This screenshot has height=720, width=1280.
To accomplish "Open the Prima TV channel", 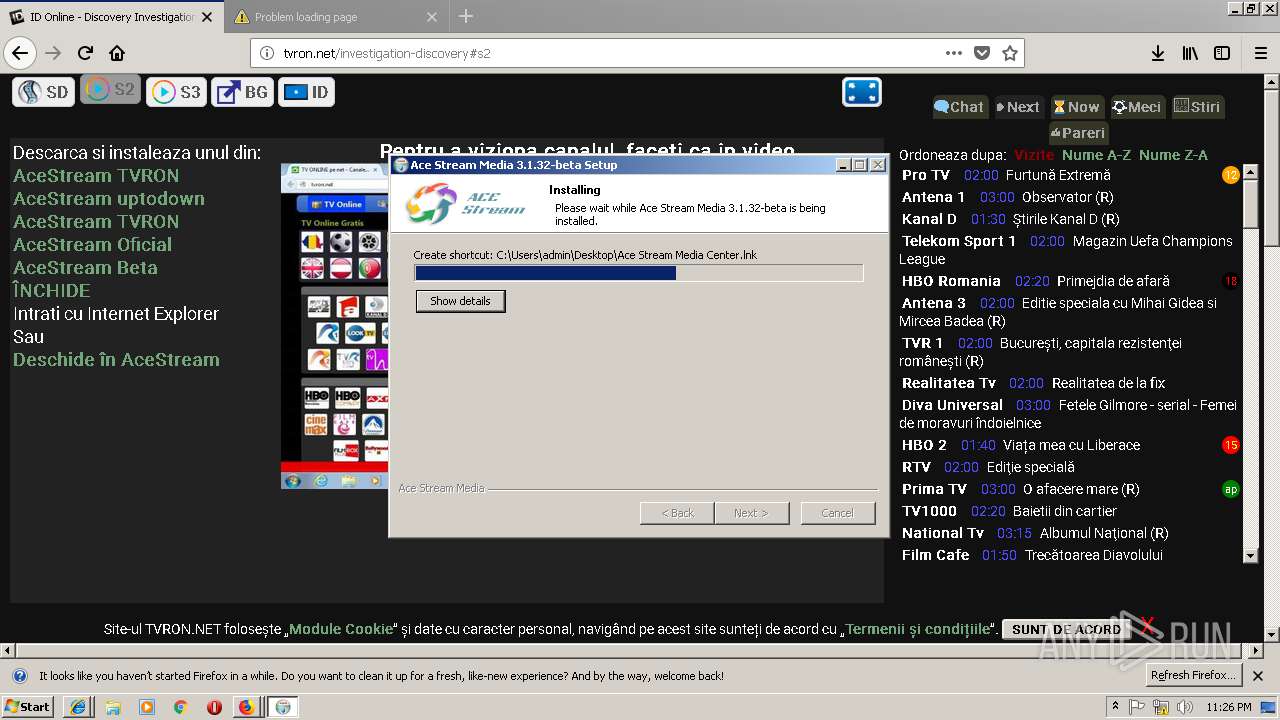I will (x=934, y=489).
